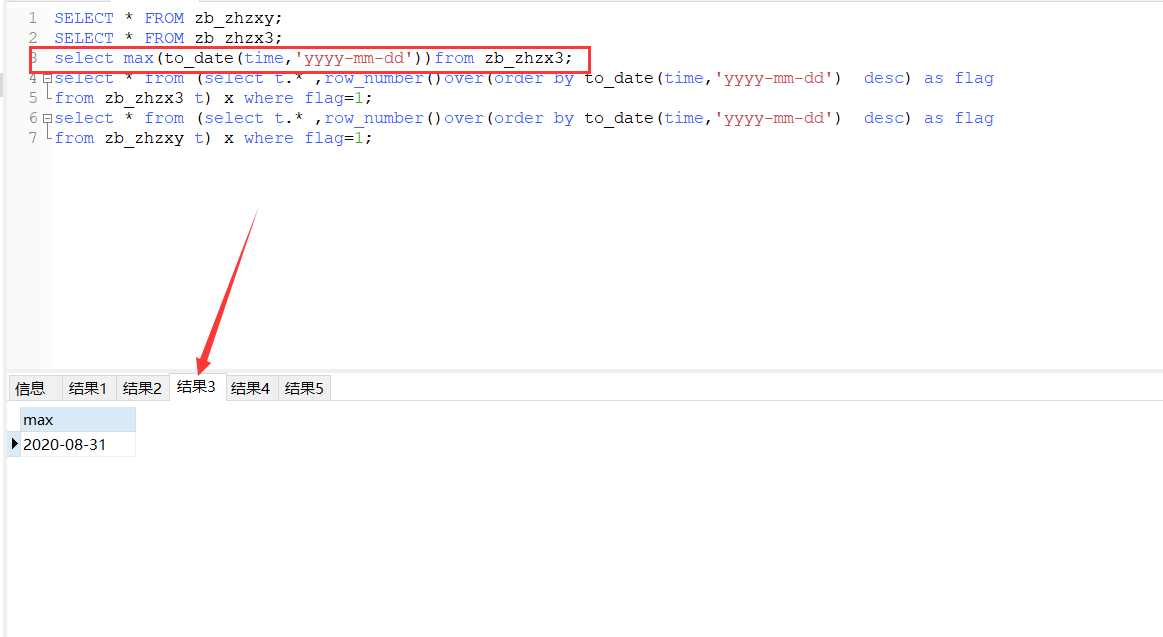Click line number 1 in gutter
This screenshot has height=637, width=1163.
pos(33,18)
